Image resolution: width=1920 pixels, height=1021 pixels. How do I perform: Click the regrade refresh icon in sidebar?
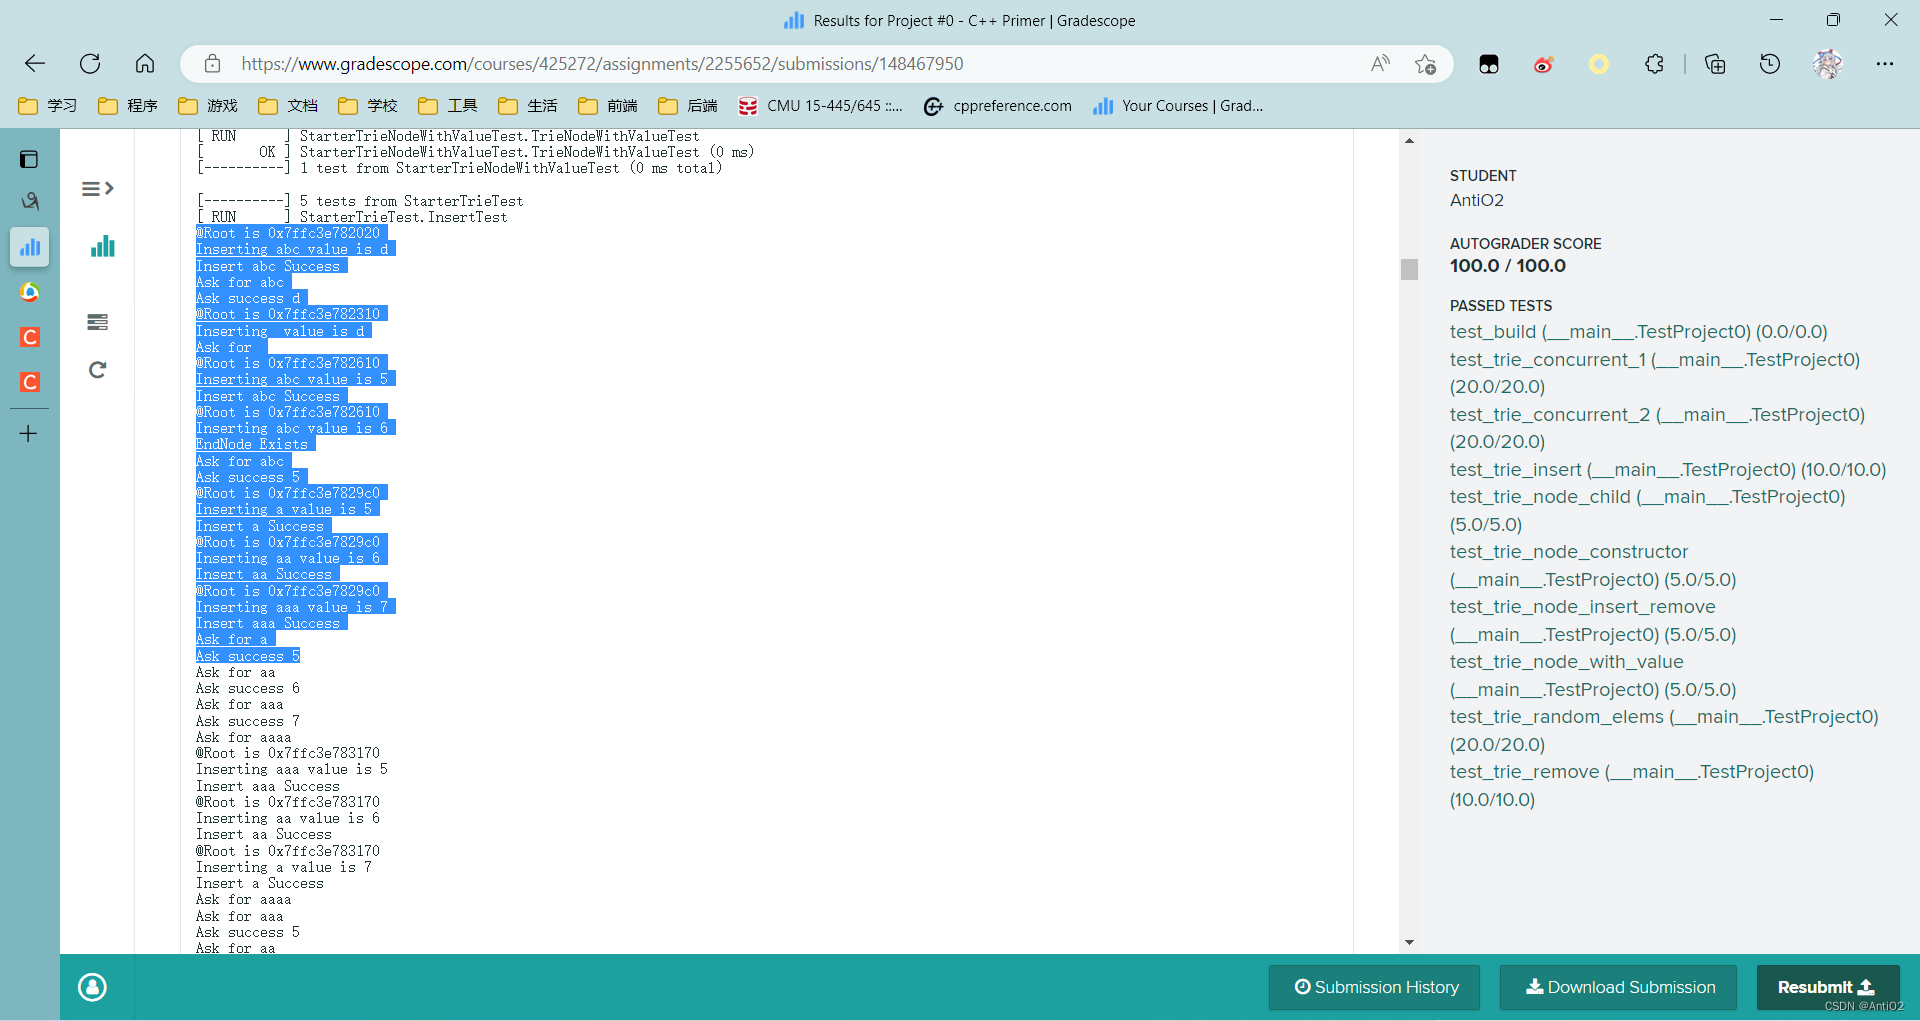pyautogui.click(x=97, y=370)
